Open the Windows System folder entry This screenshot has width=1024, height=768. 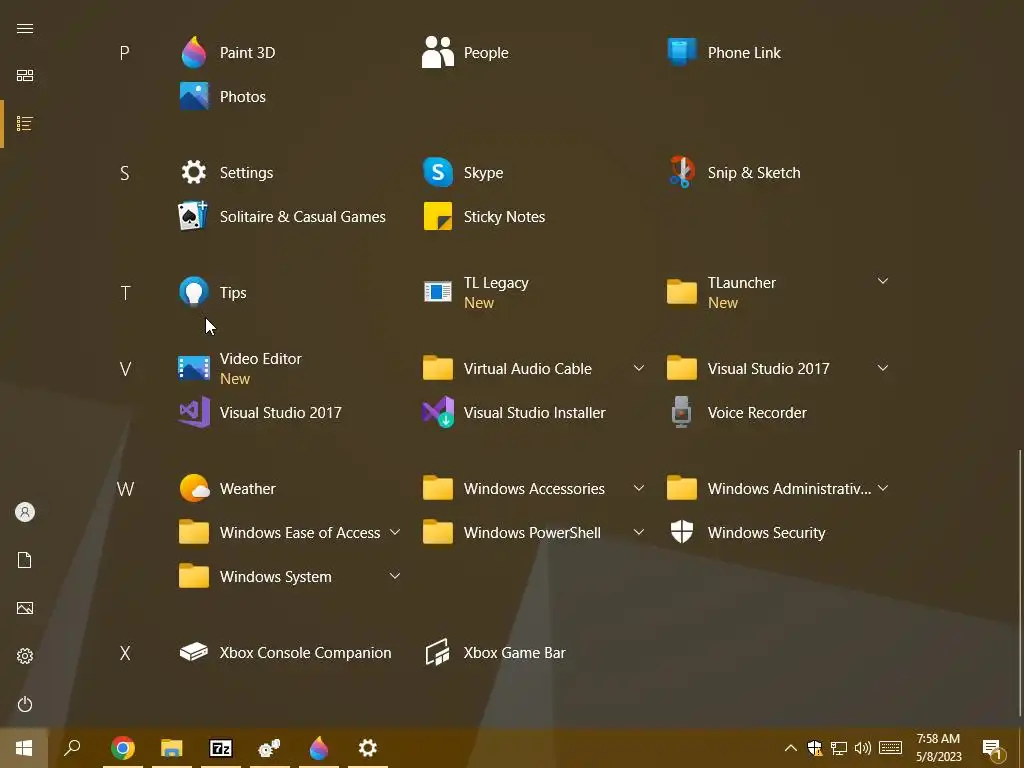pyautogui.click(x=291, y=576)
